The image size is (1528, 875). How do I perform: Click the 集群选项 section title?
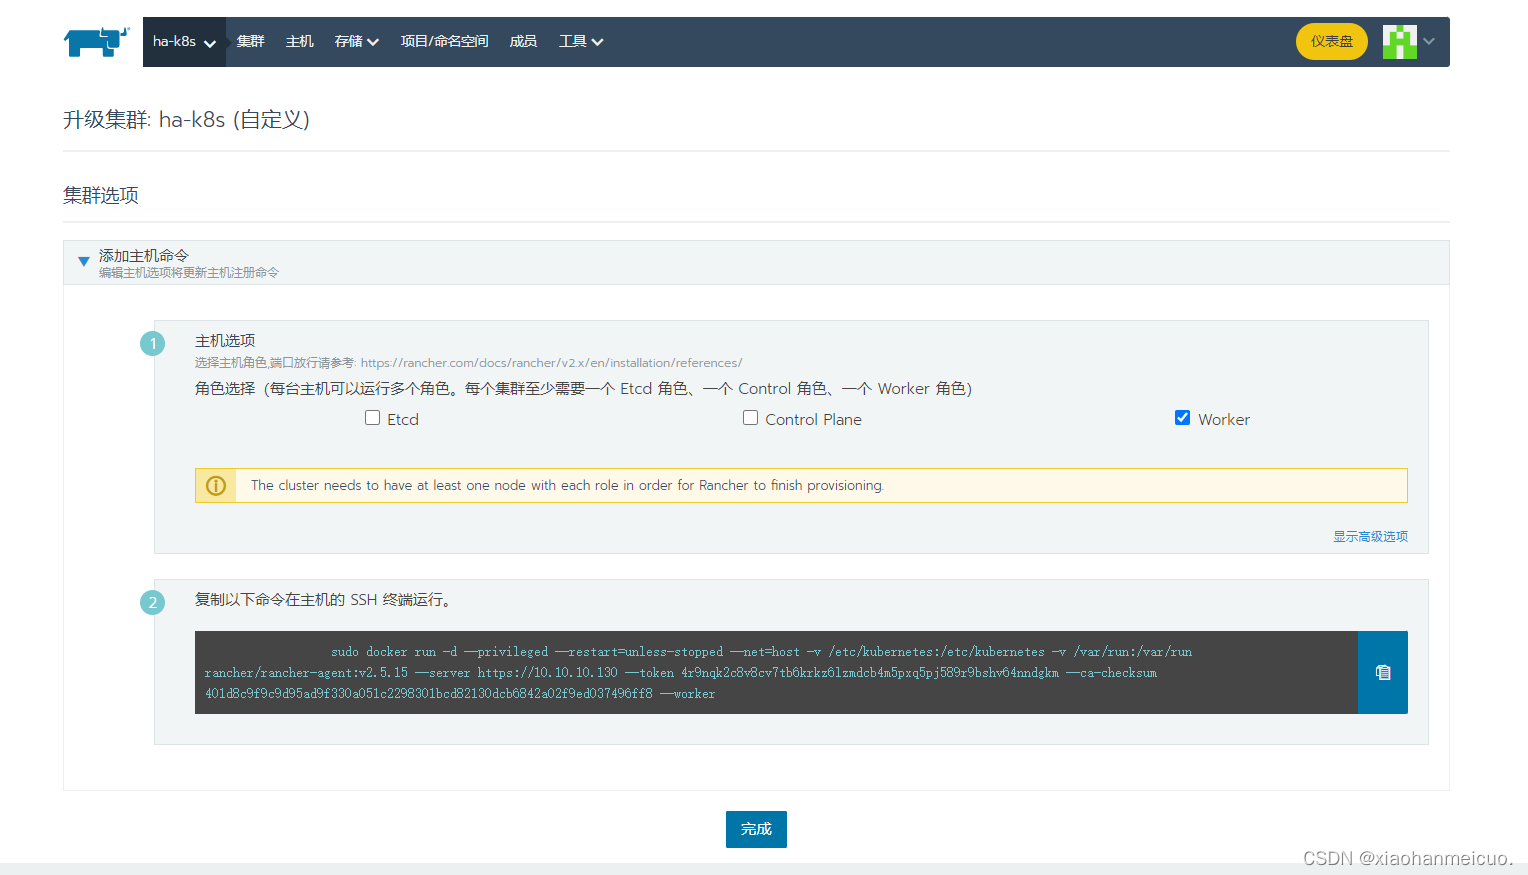(x=101, y=196)
